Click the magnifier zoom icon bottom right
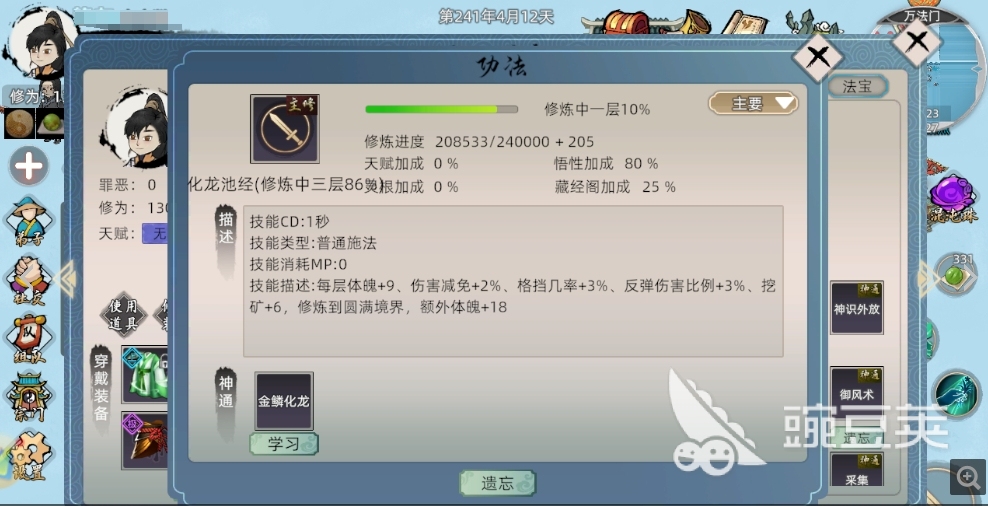 [x=968, y=477]
